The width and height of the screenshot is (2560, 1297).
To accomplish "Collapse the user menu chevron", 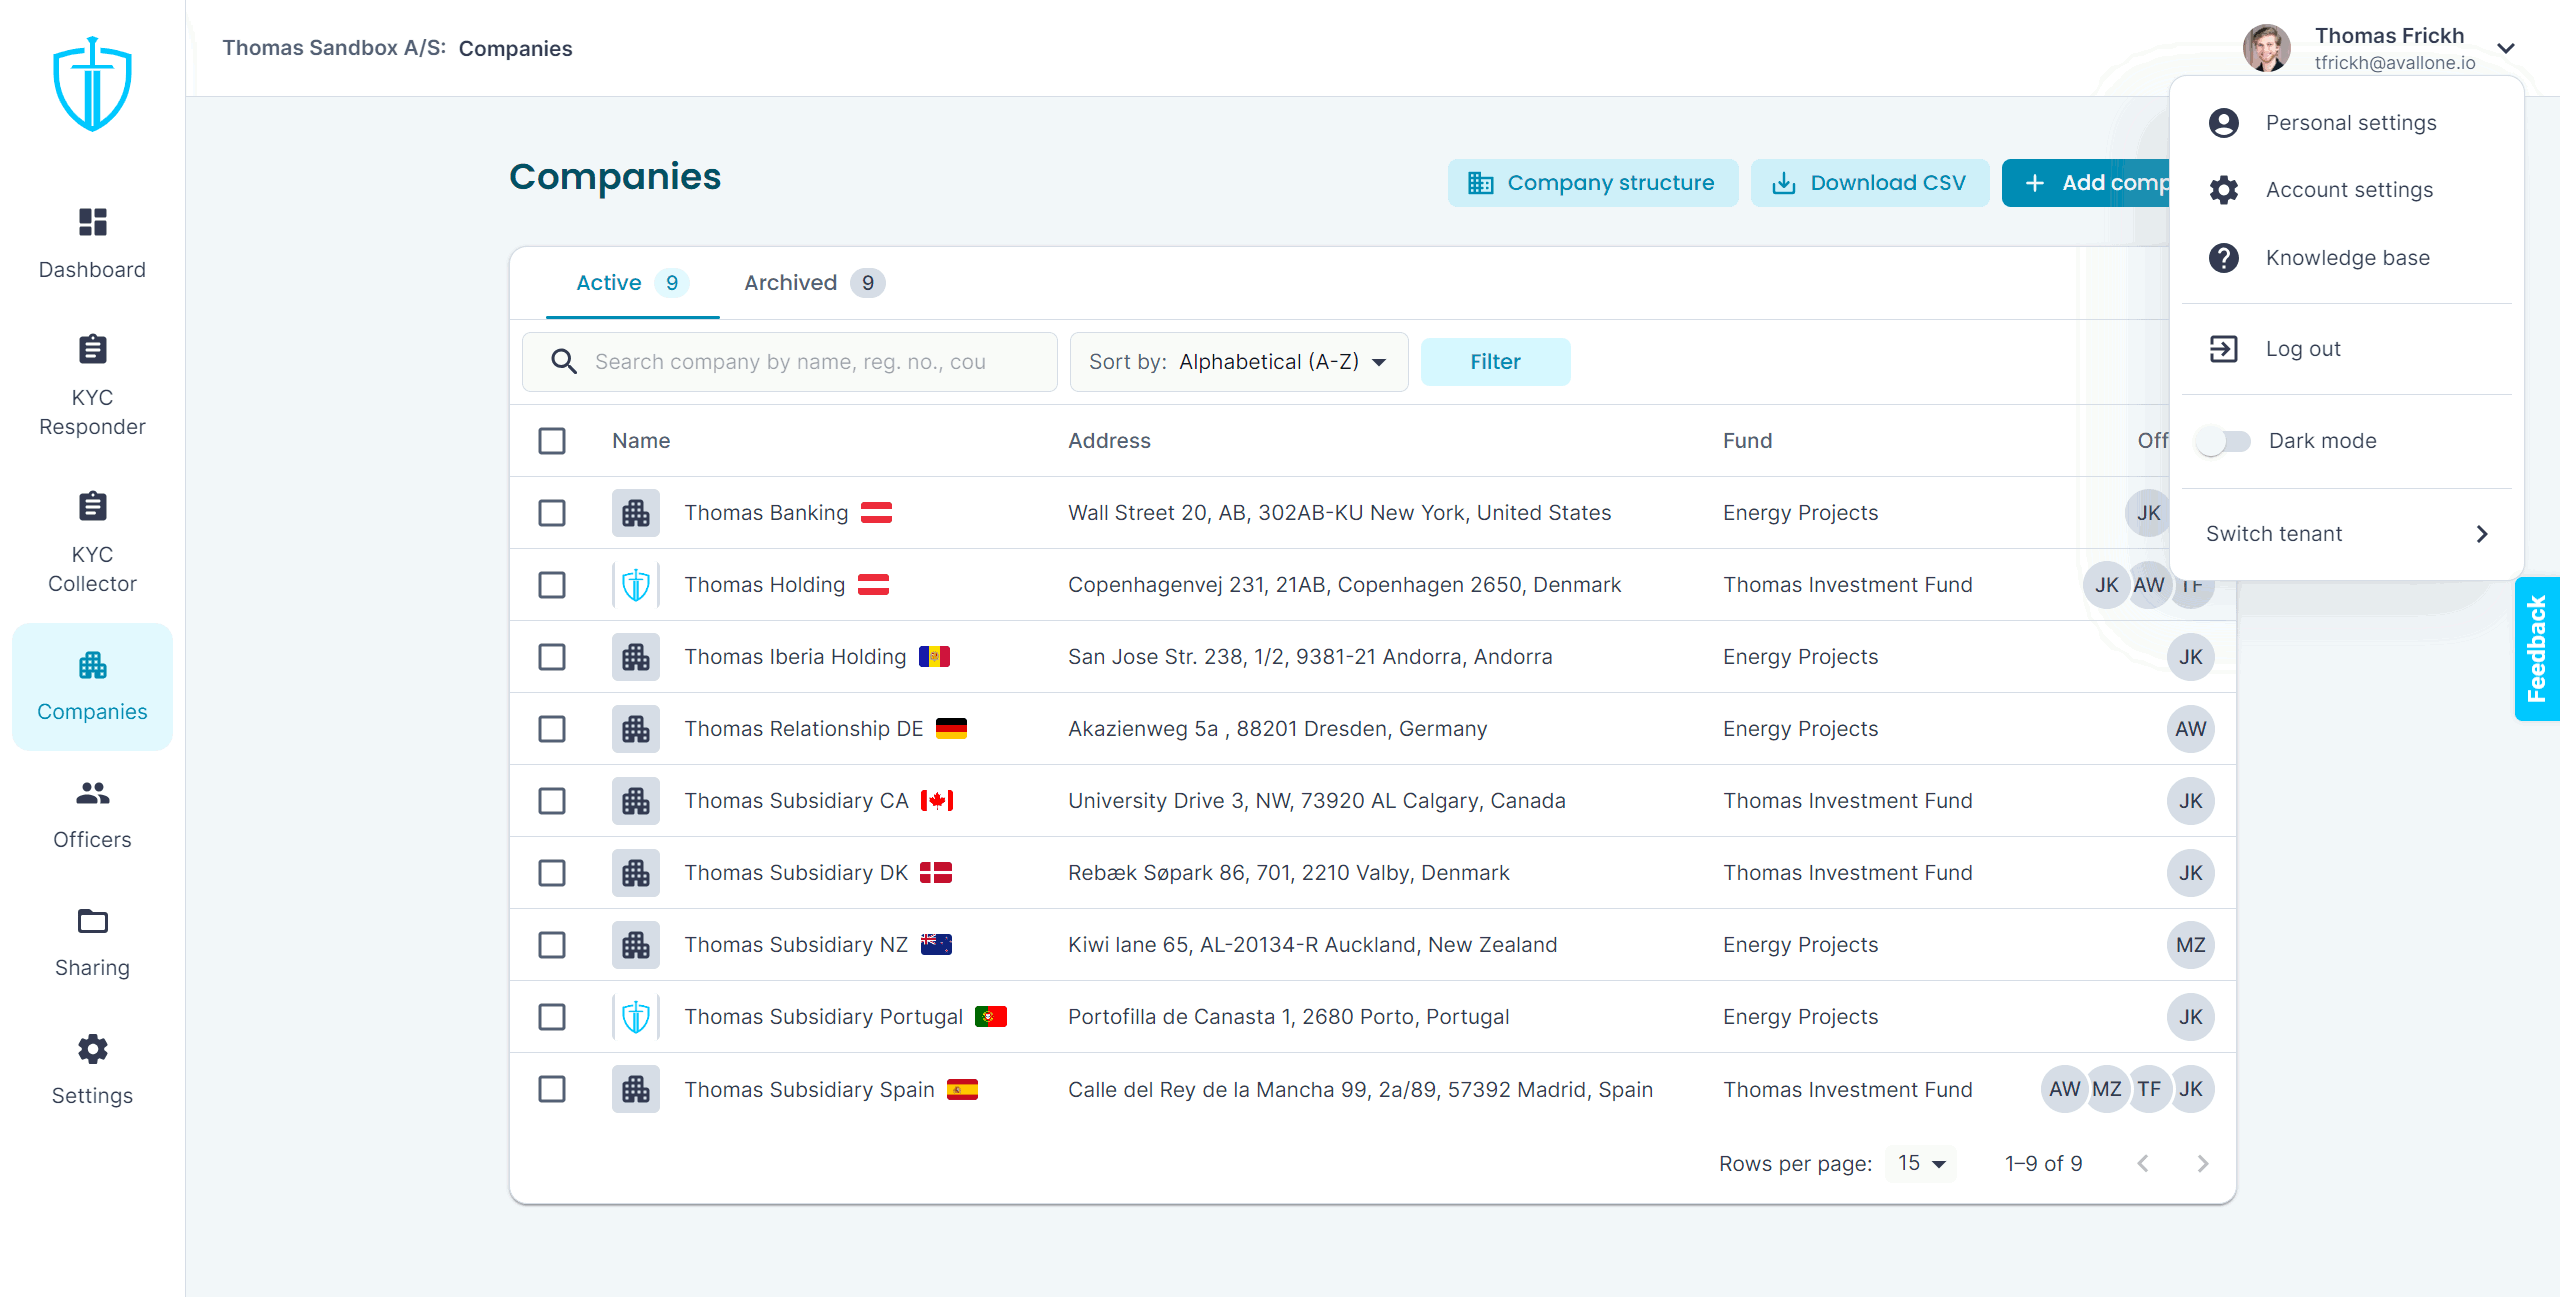I will pyautogui.click(x=2506, y=48).
